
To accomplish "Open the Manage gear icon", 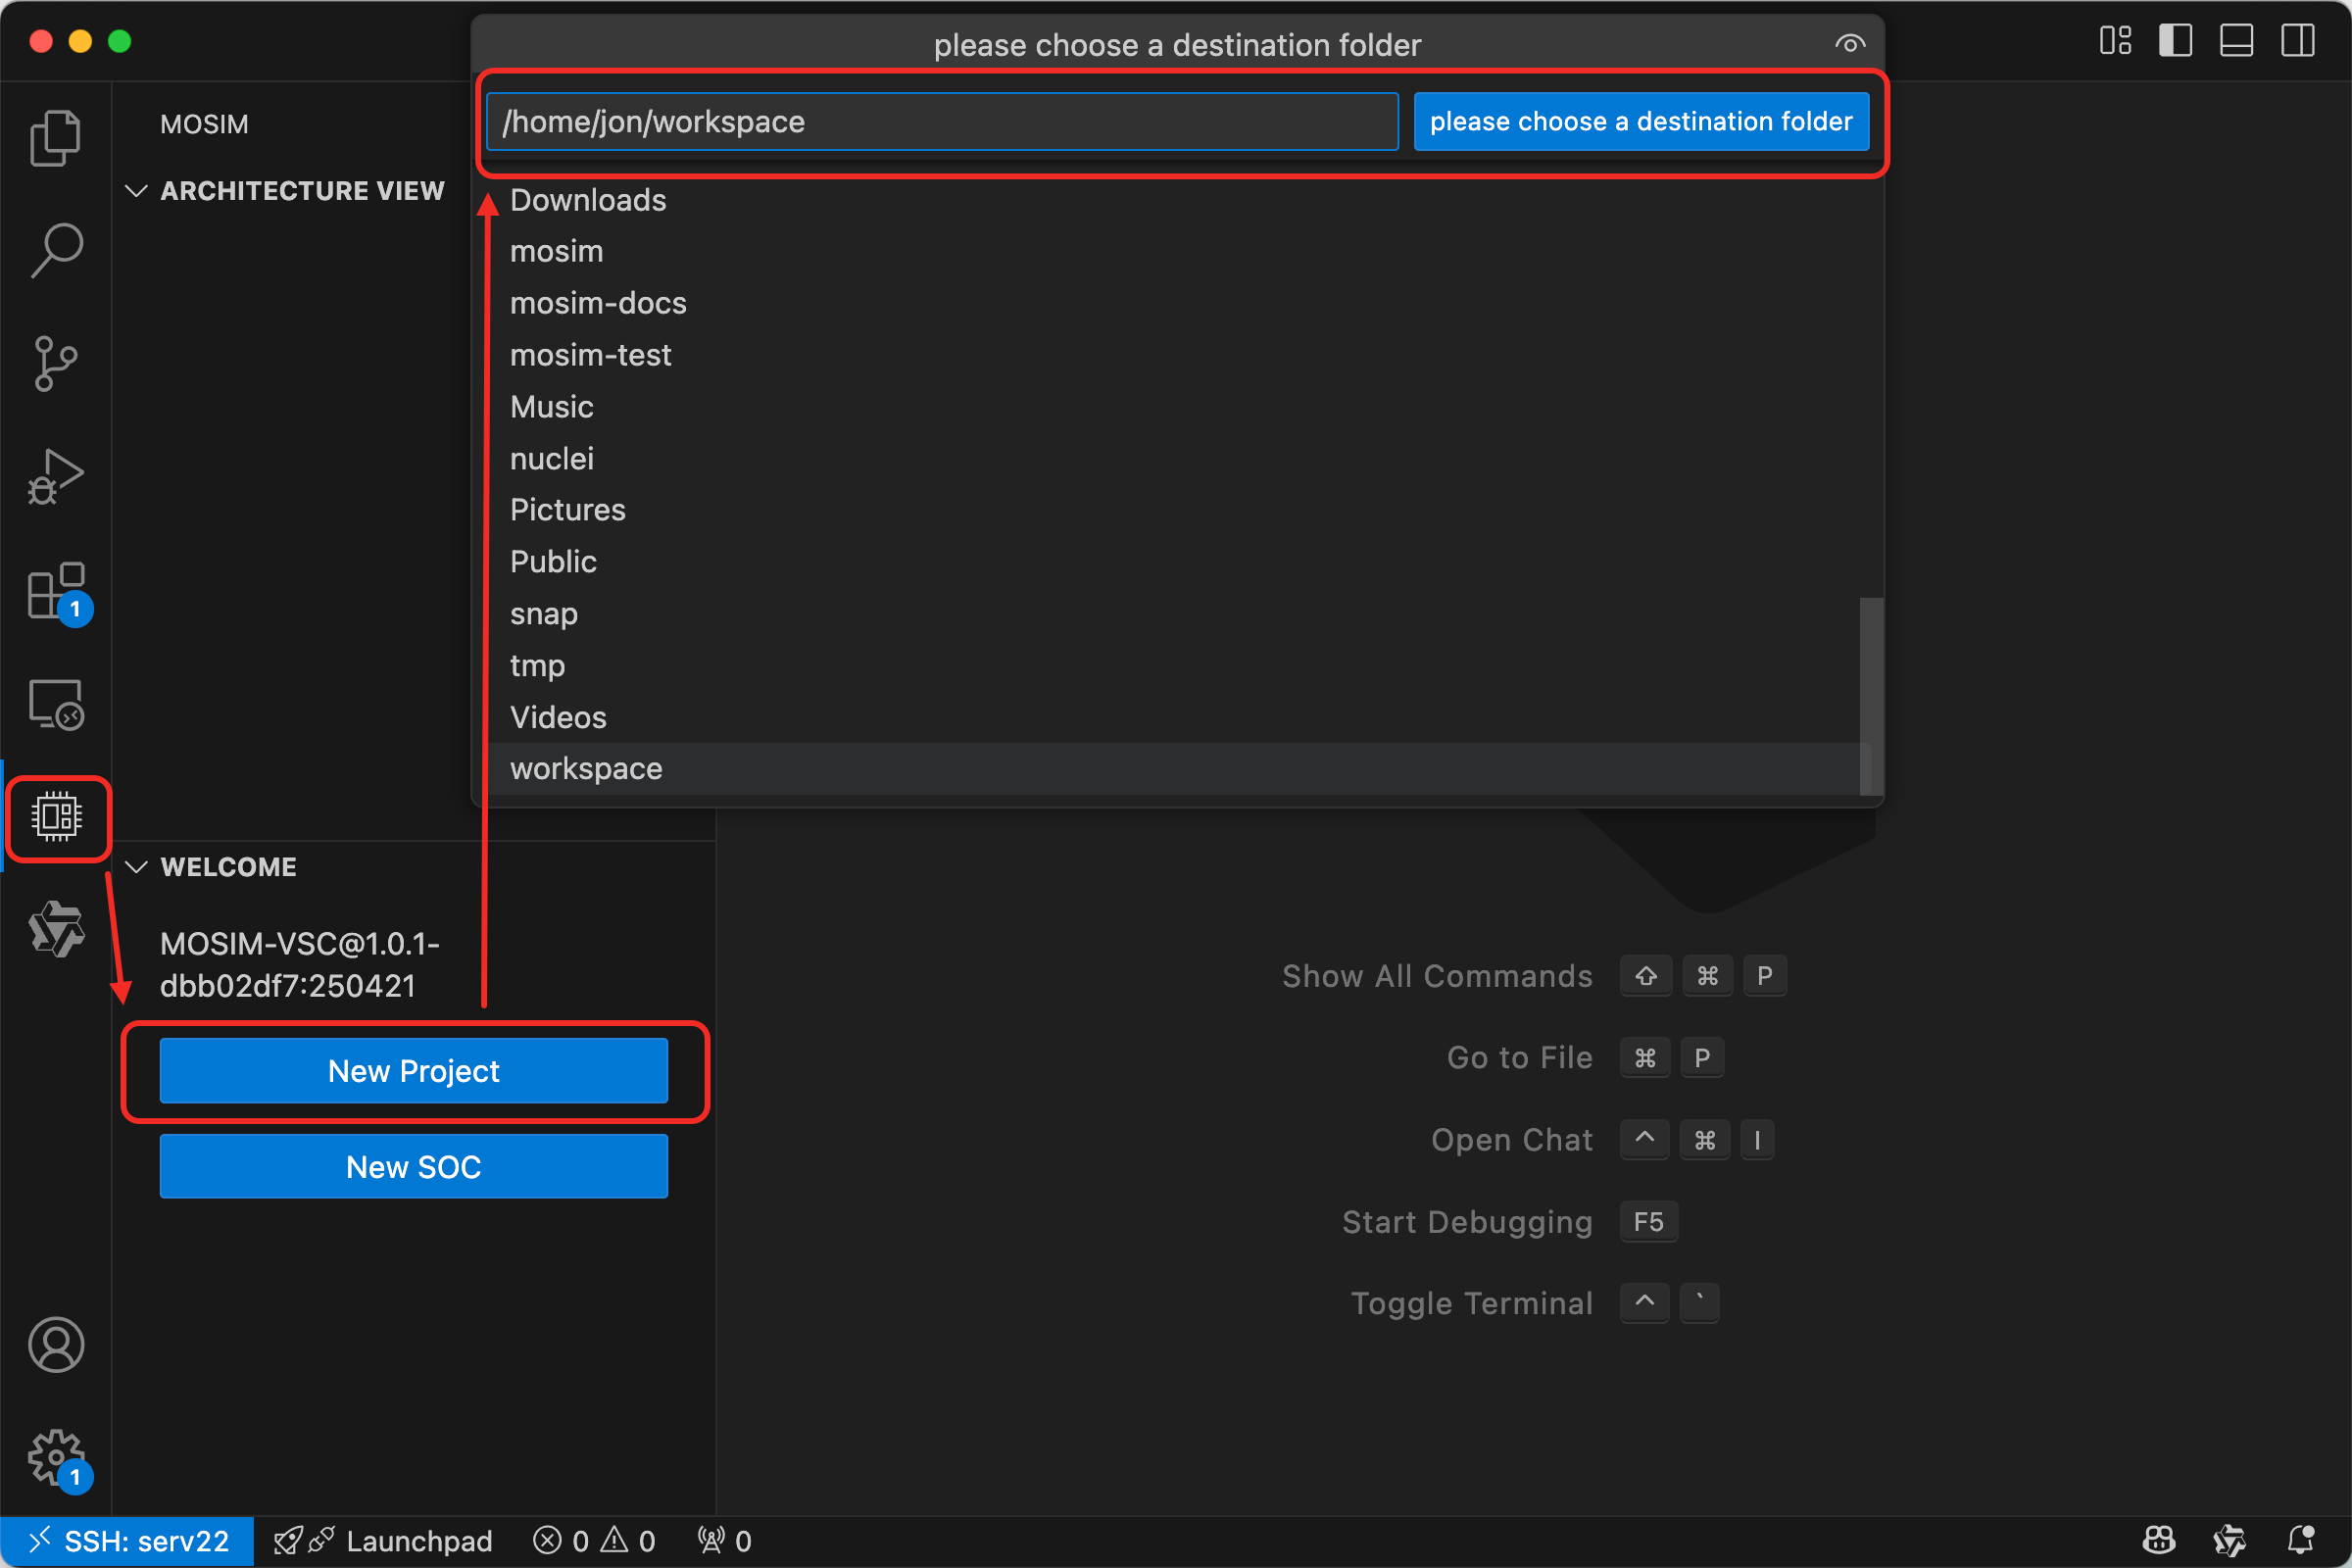I will pos(56,1458).
